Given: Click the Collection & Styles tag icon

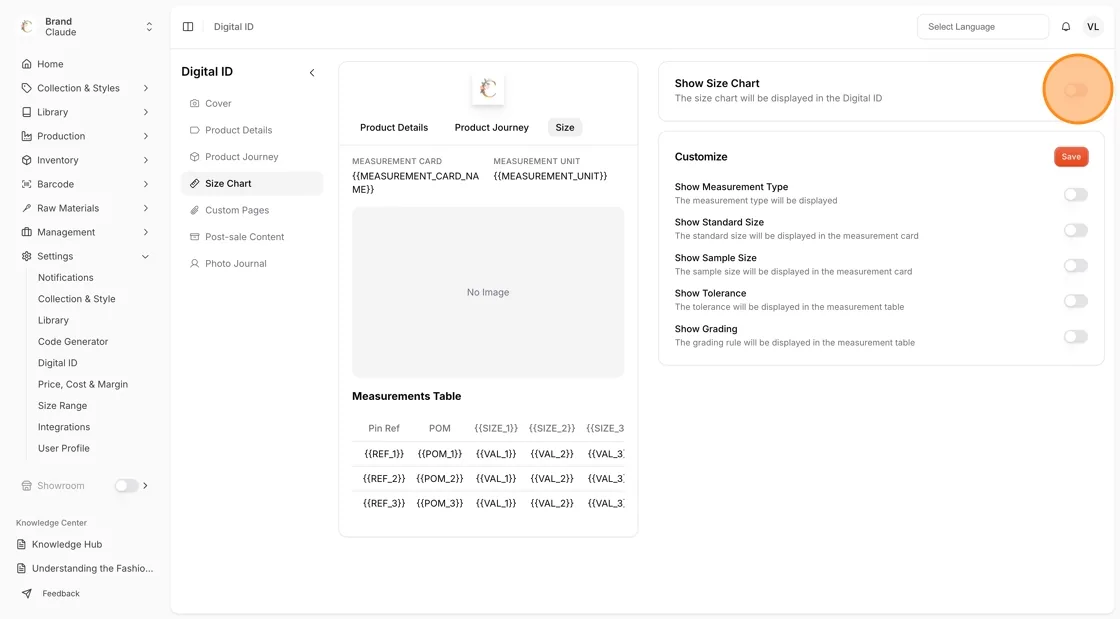Looking at the screenshot, I should [26, 88].
